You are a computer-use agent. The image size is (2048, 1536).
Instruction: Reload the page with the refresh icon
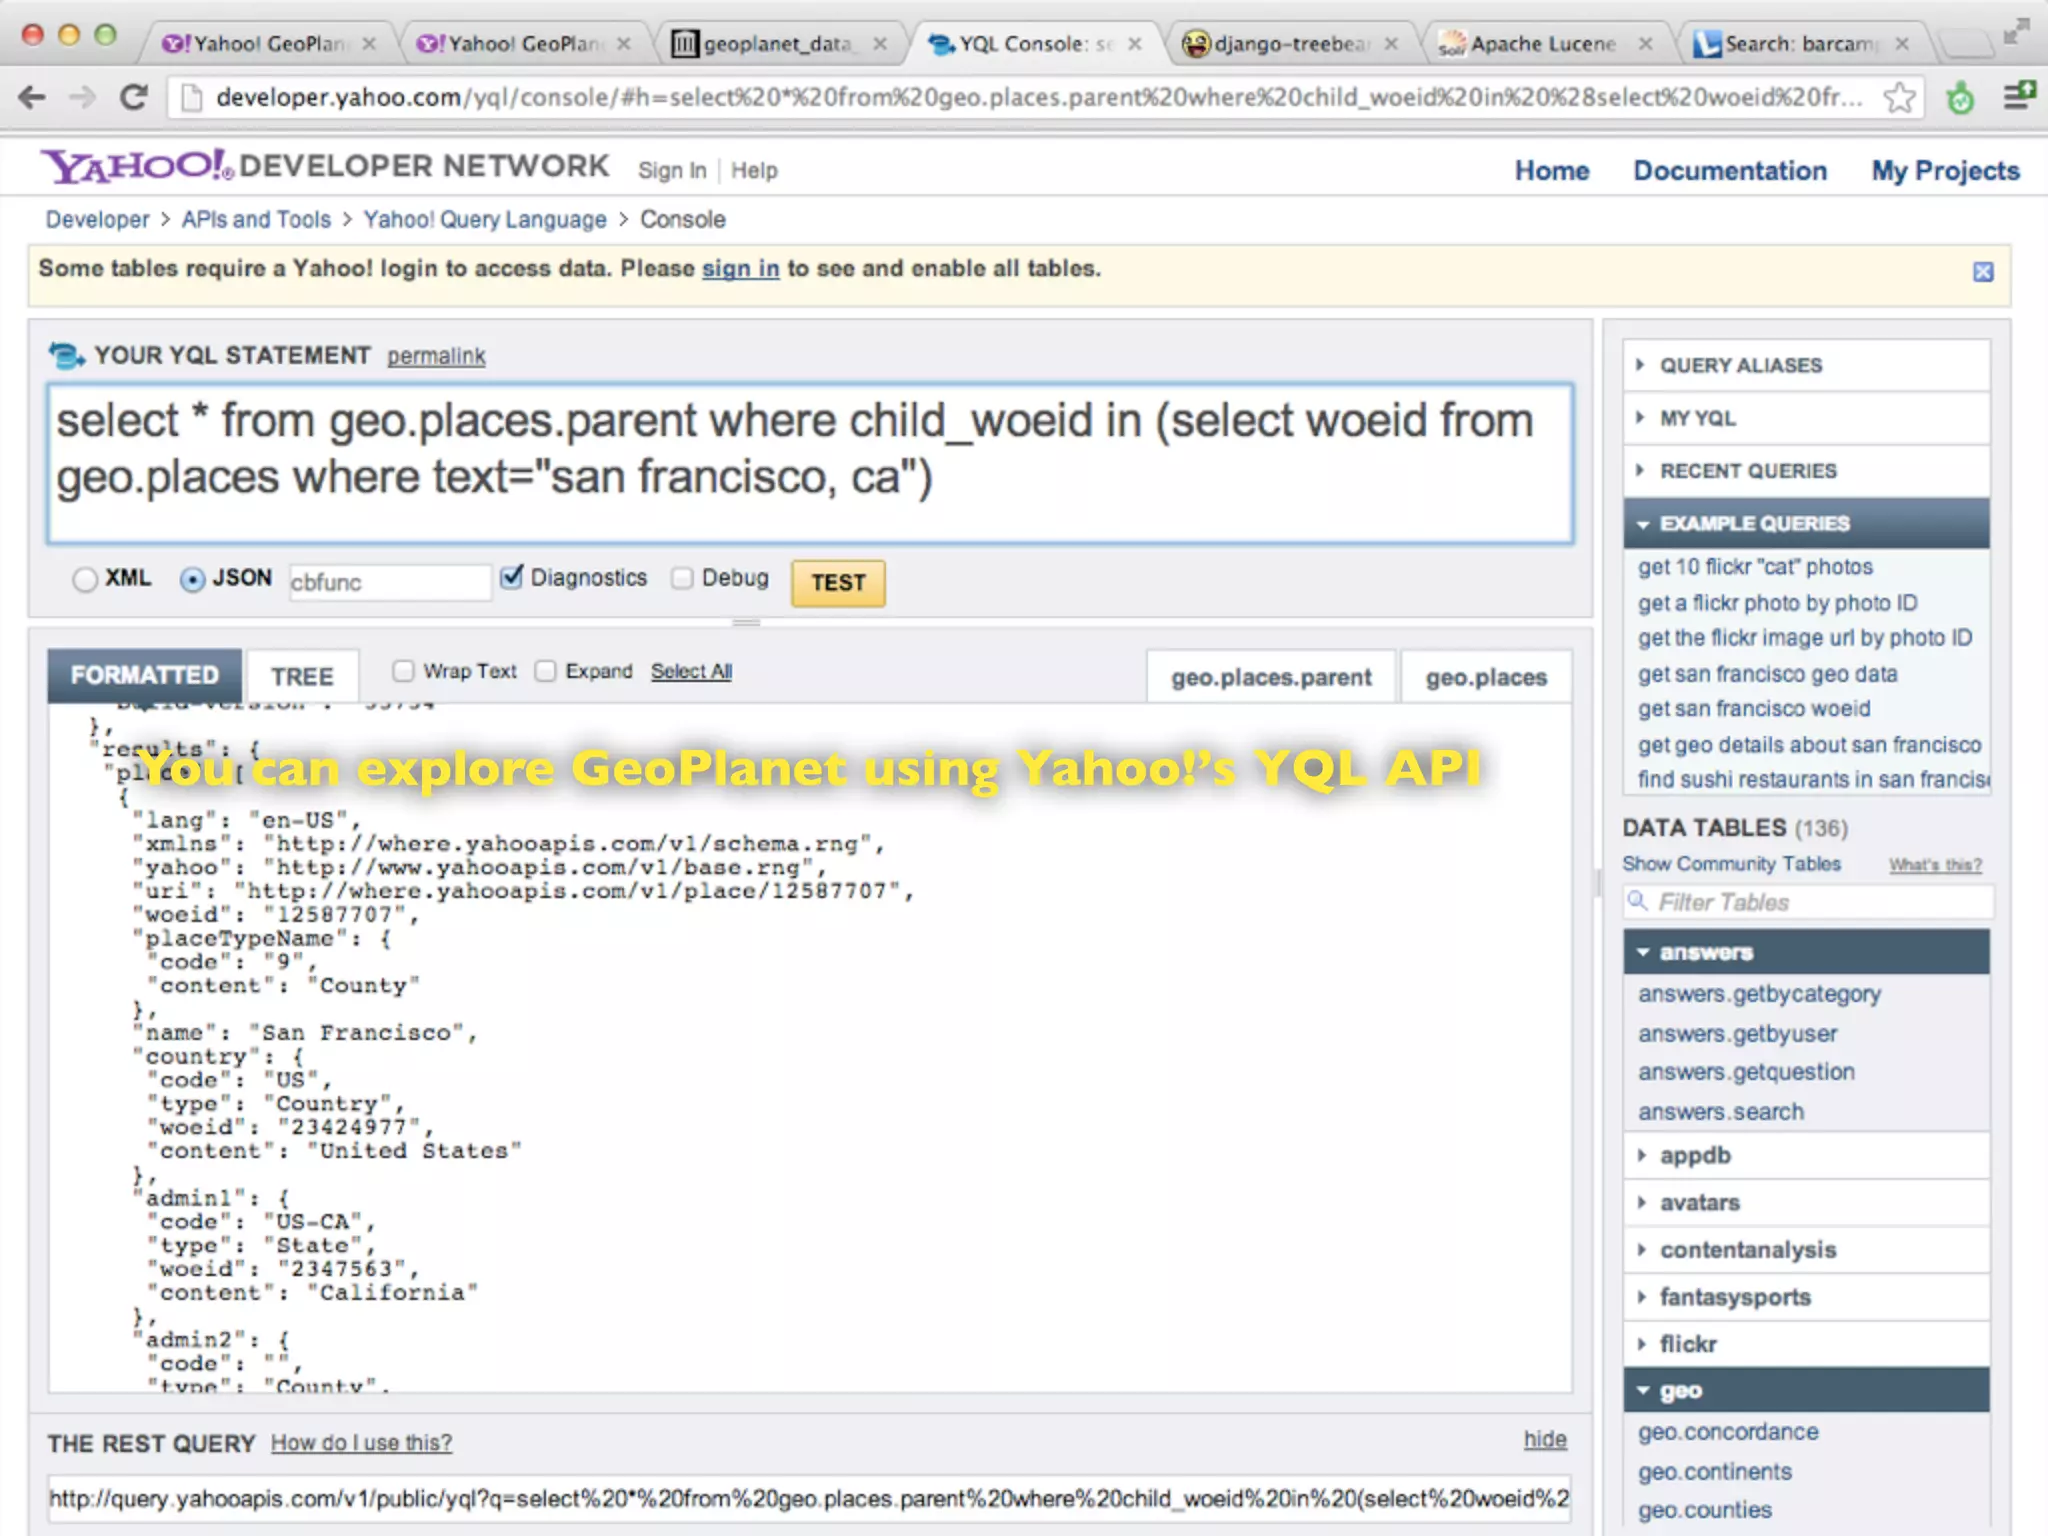tap(133, 97)
